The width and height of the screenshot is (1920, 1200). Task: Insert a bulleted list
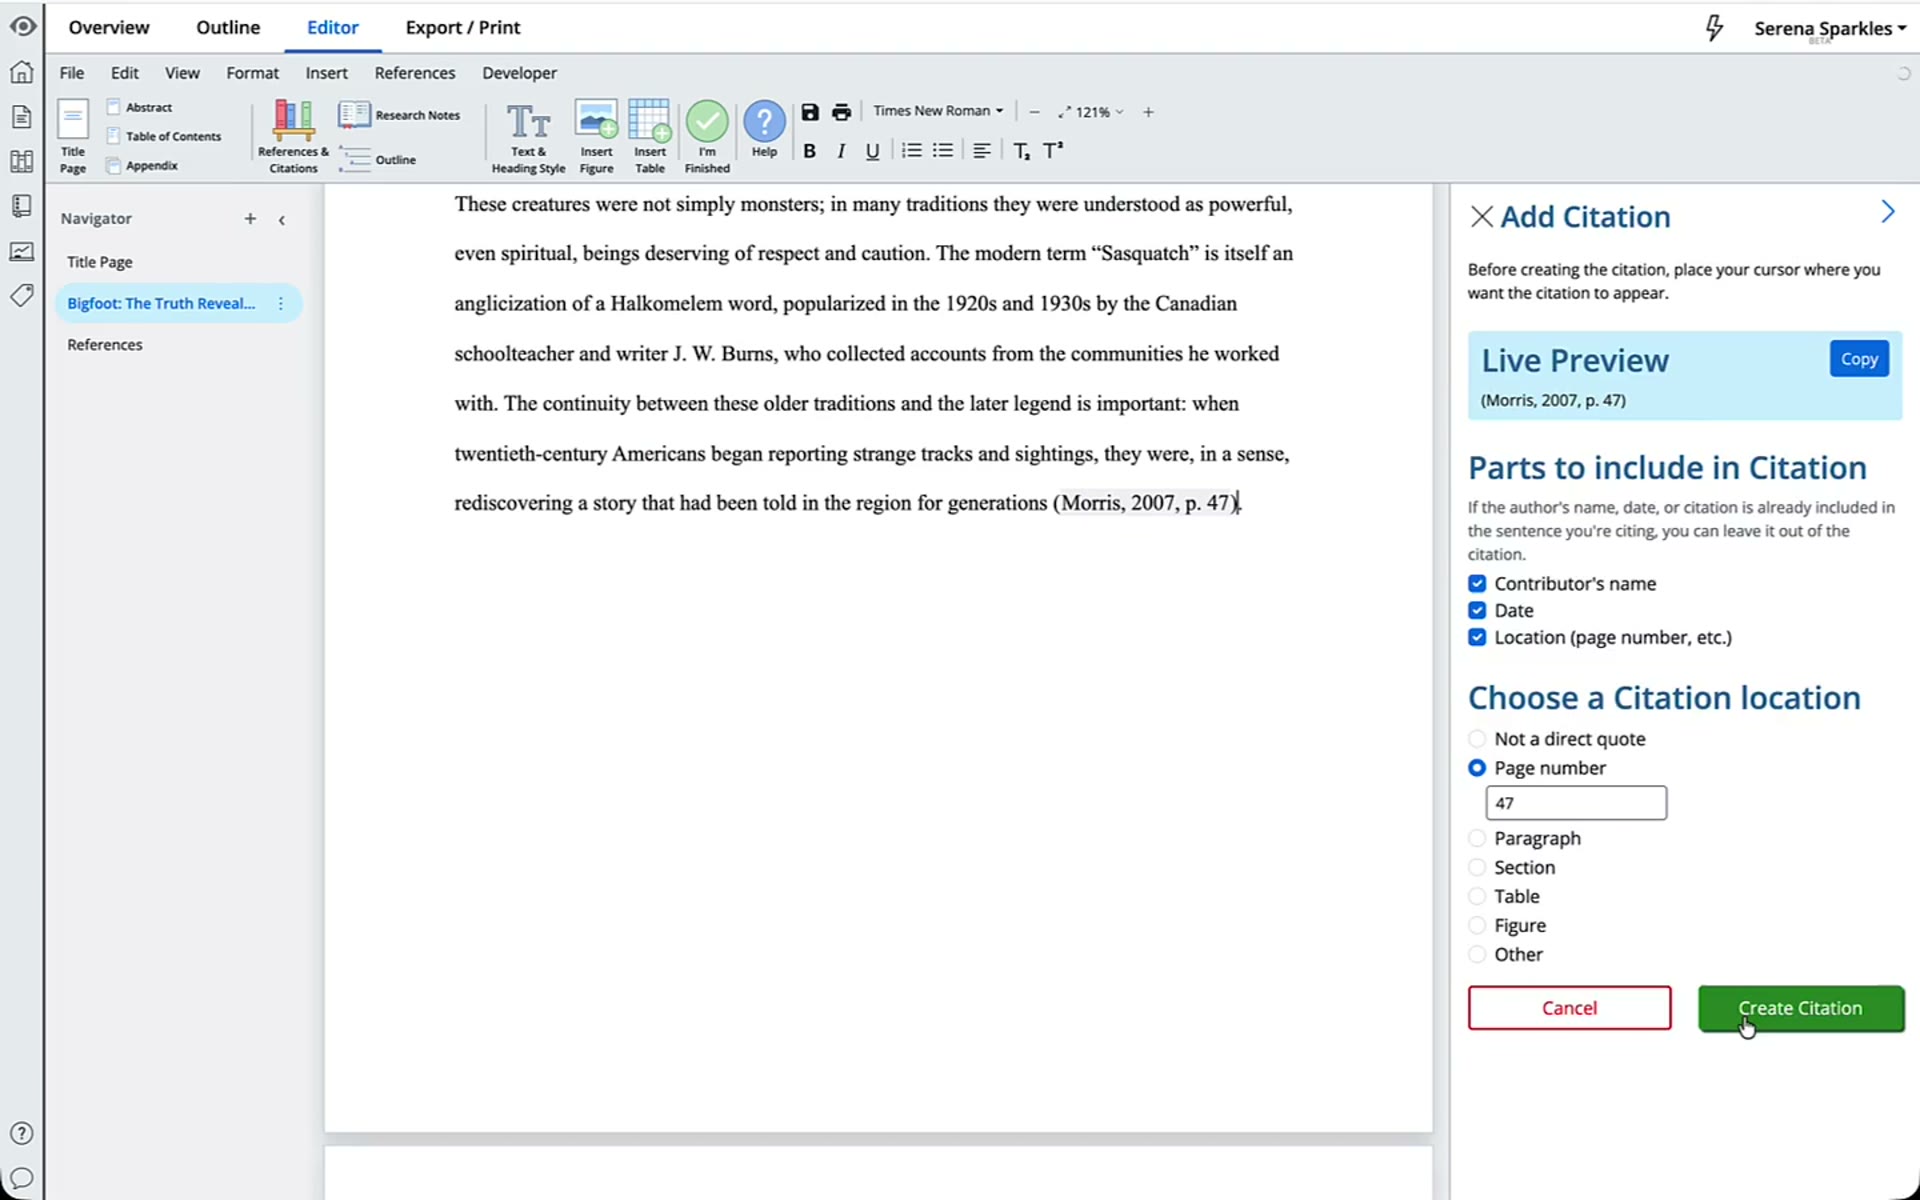click(943, 150)
